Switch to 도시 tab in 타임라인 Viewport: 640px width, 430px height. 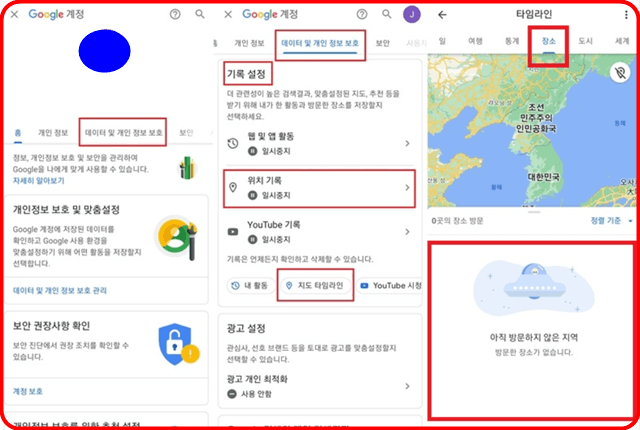585,41
